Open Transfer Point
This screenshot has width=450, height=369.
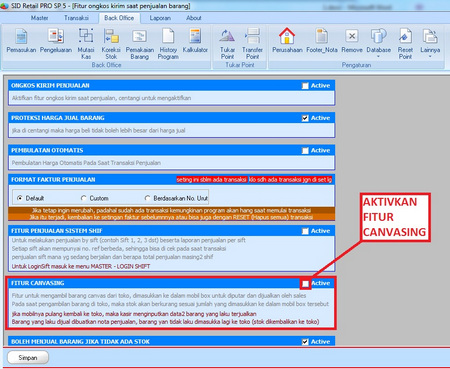252,44
